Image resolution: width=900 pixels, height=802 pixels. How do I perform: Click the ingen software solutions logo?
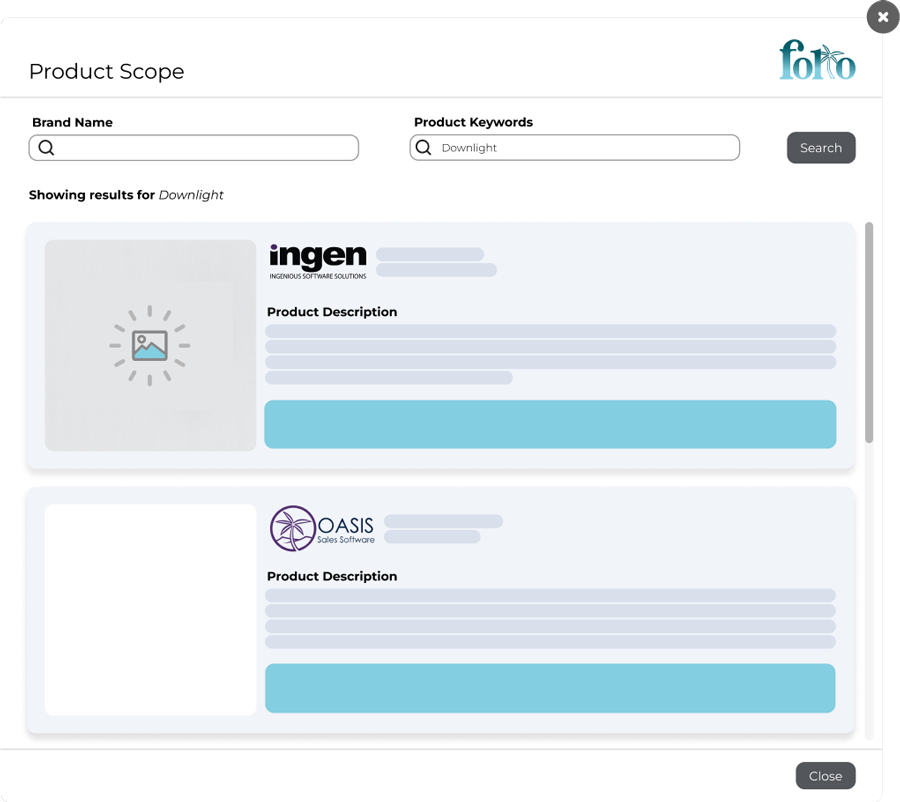(317, 257)
